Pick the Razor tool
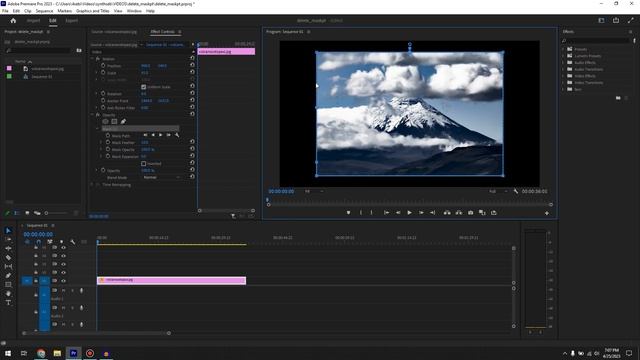 click(8, 258)
